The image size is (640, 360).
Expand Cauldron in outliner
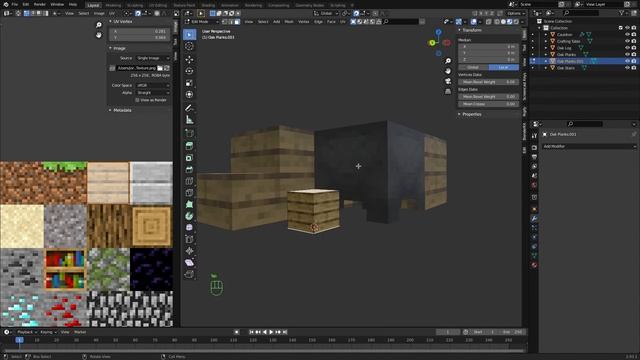coord(546,35)
